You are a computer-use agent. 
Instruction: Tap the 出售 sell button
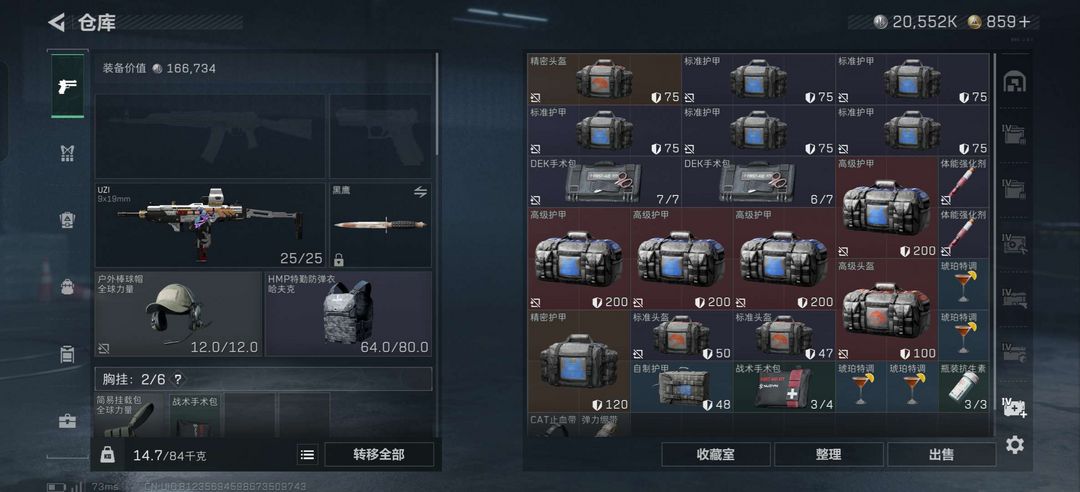coord(942,455)
